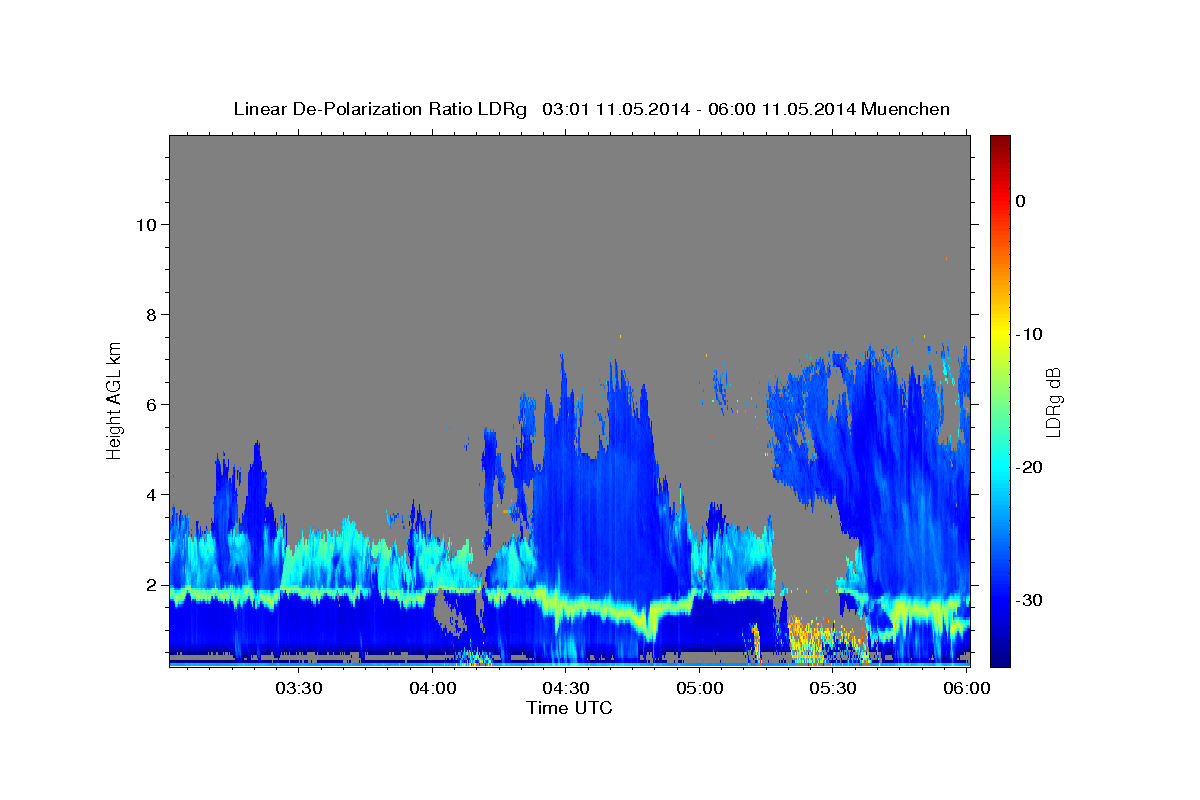The height and width of the screenshot is (800, 1200).
Task: Click the "Time UTC" axis label
Action: (569, 708)
